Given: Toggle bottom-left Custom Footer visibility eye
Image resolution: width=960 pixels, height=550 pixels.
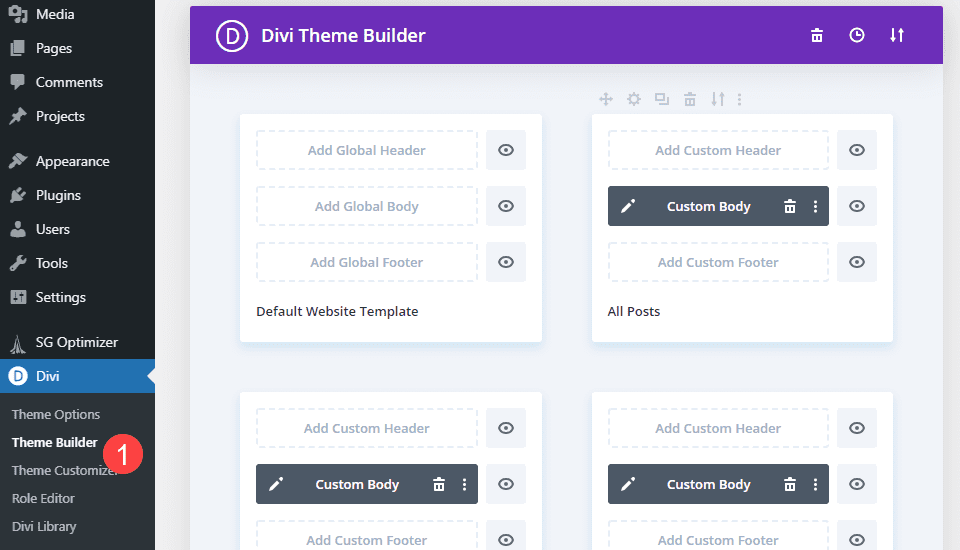Looking at the screenshot, I should coord(506,536).
